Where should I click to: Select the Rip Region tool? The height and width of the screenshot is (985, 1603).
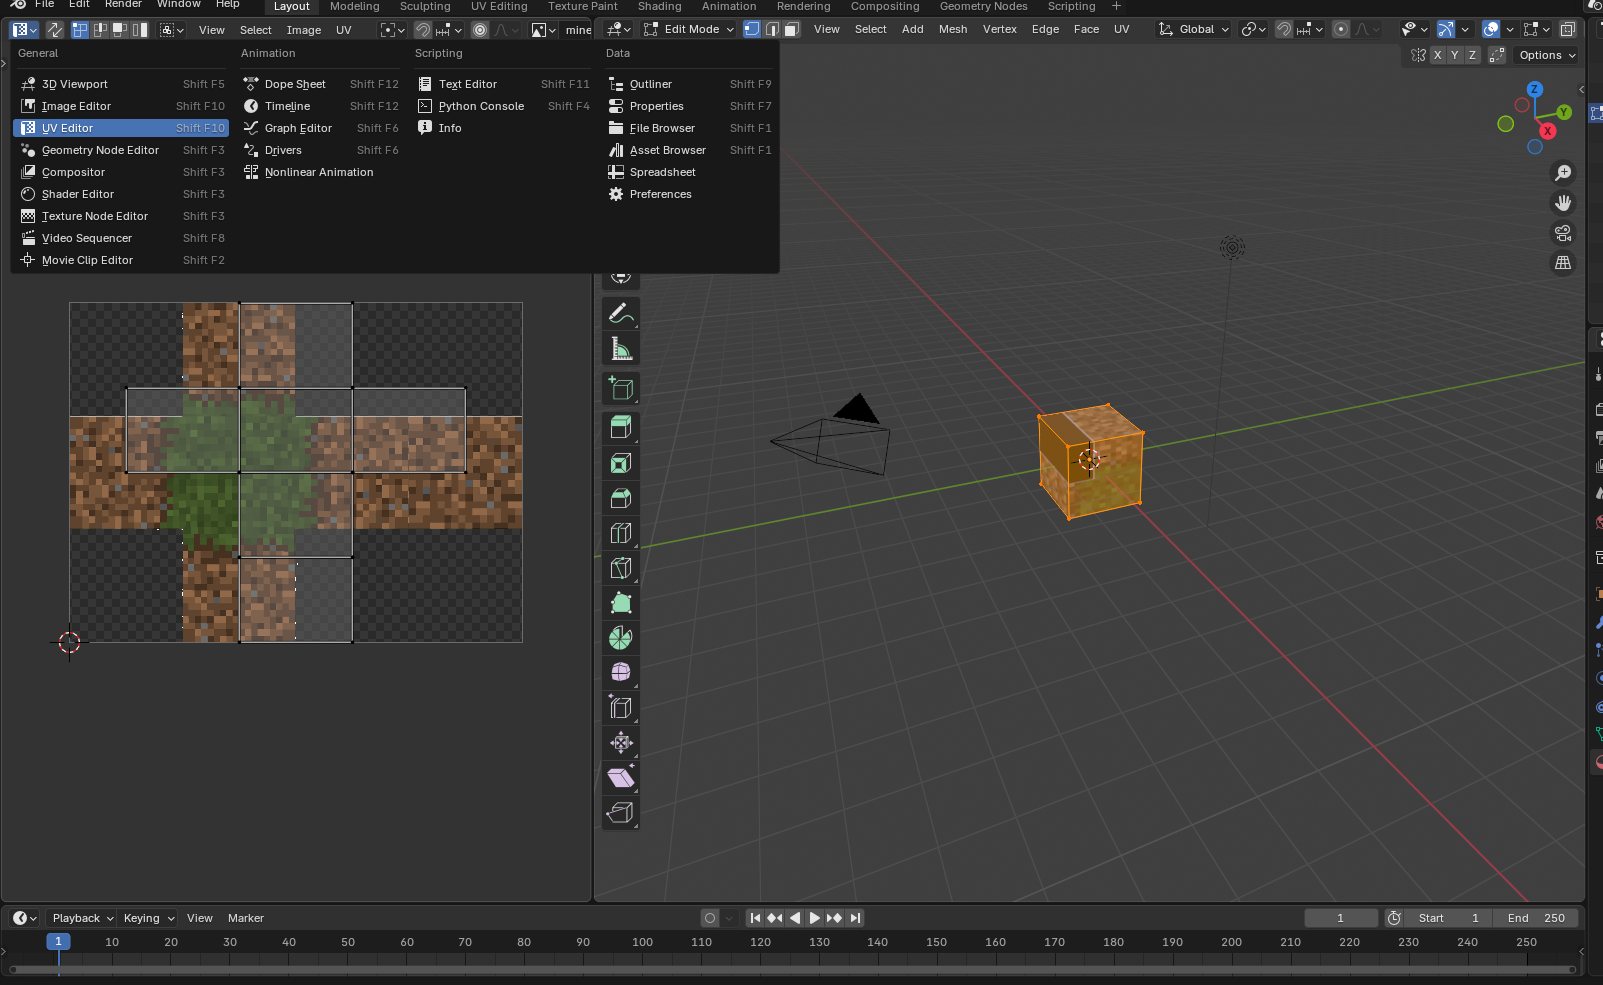point(621,812)
